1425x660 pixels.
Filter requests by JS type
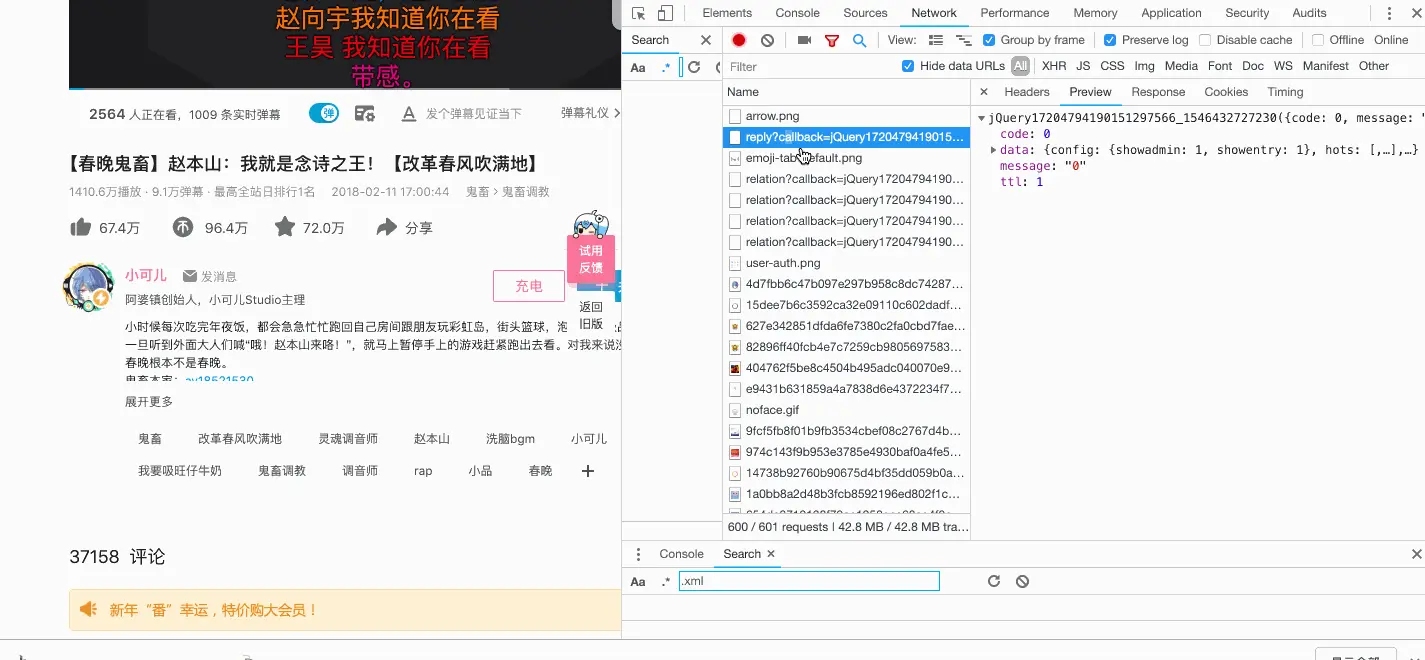tap(1083, 66)
